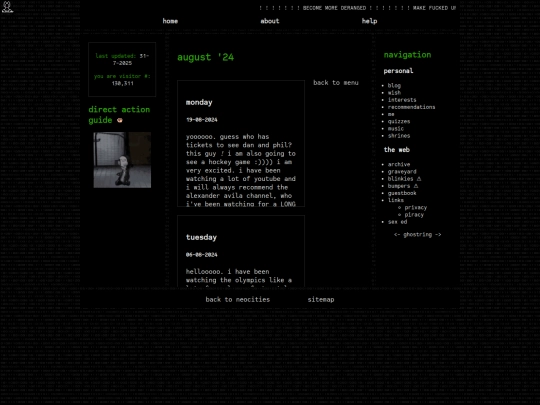Screen dimensions: 540x405
Task: Click the web section heading
Action: pyautogui.click(x=396, y=150)
